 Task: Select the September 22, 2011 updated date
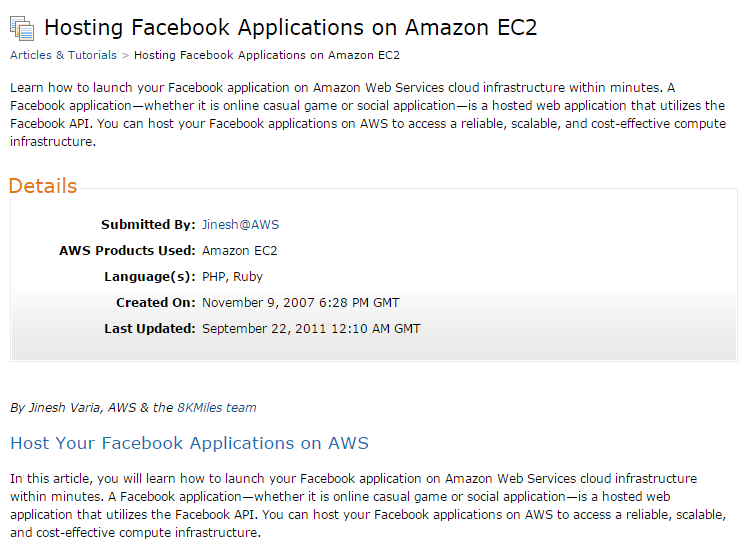(x=311, y=329)
